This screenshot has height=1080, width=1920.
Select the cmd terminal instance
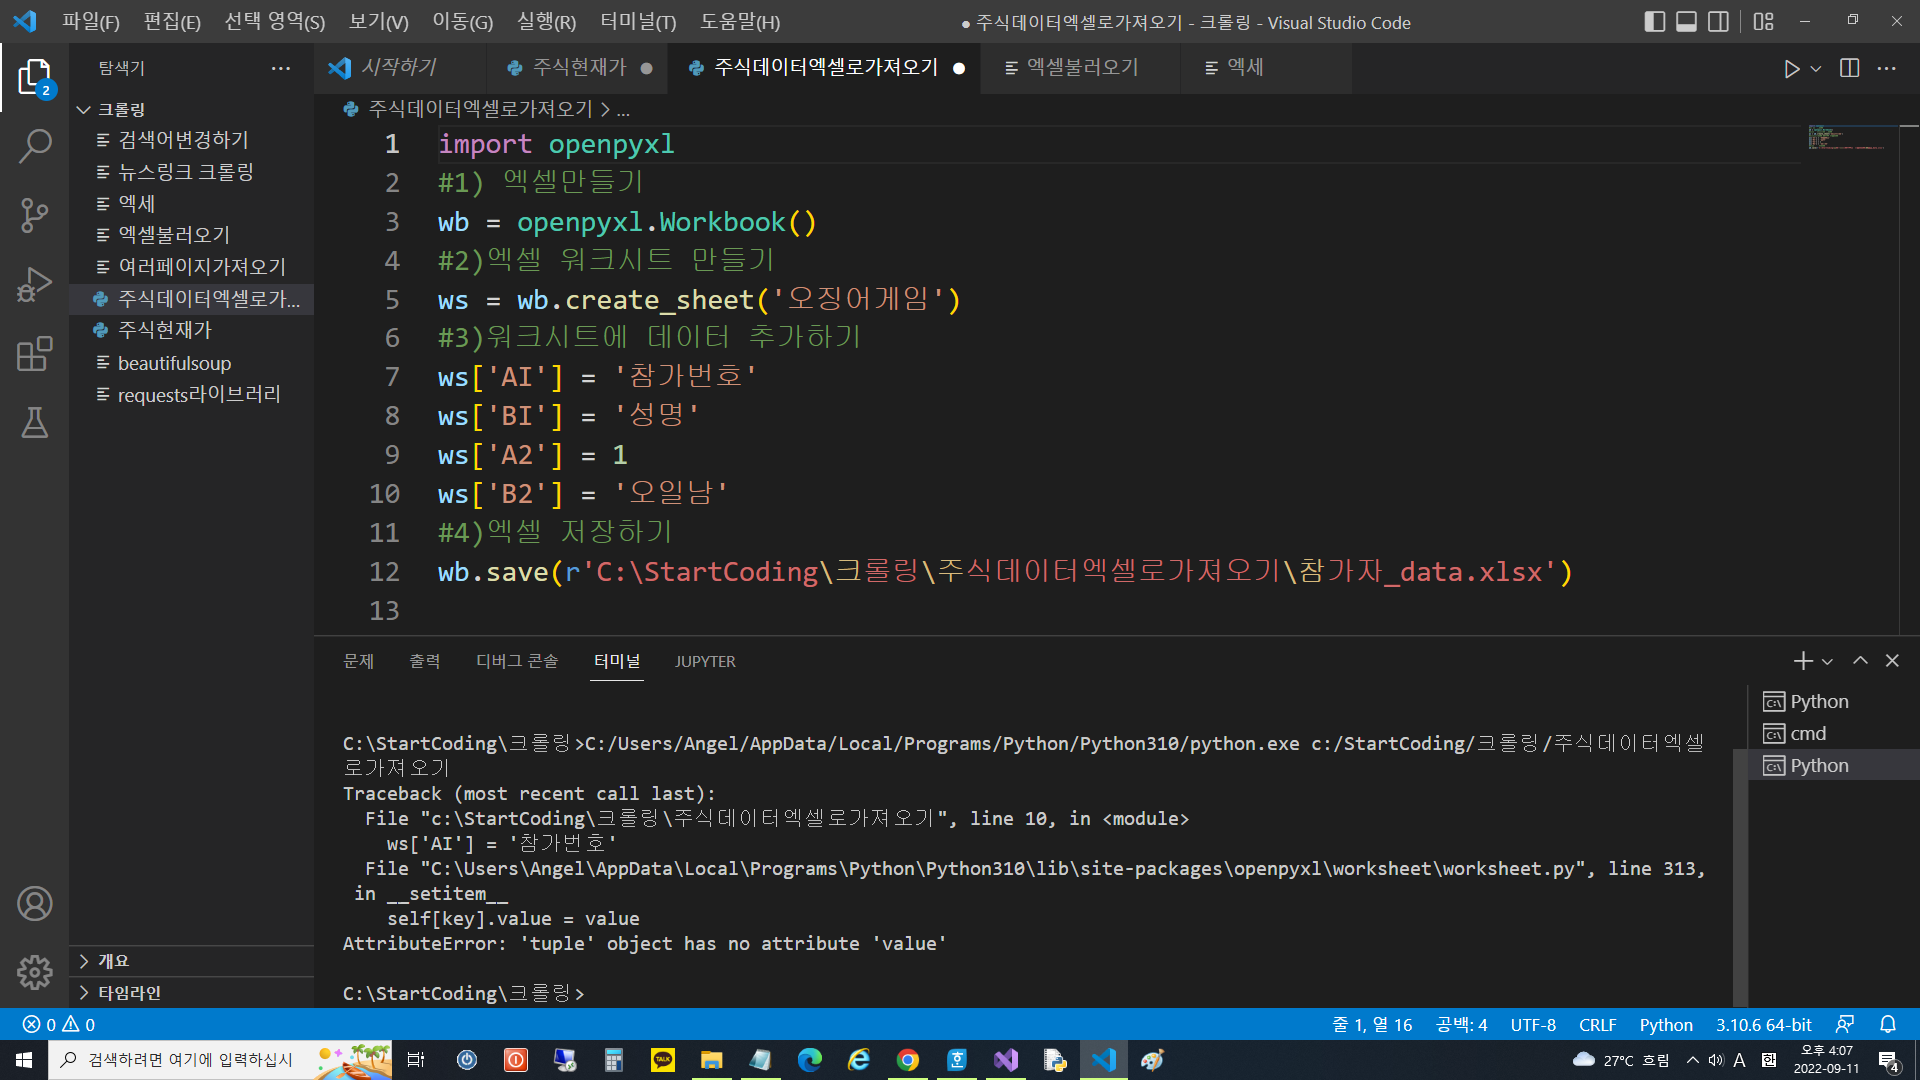click(x=1833, y=734)
